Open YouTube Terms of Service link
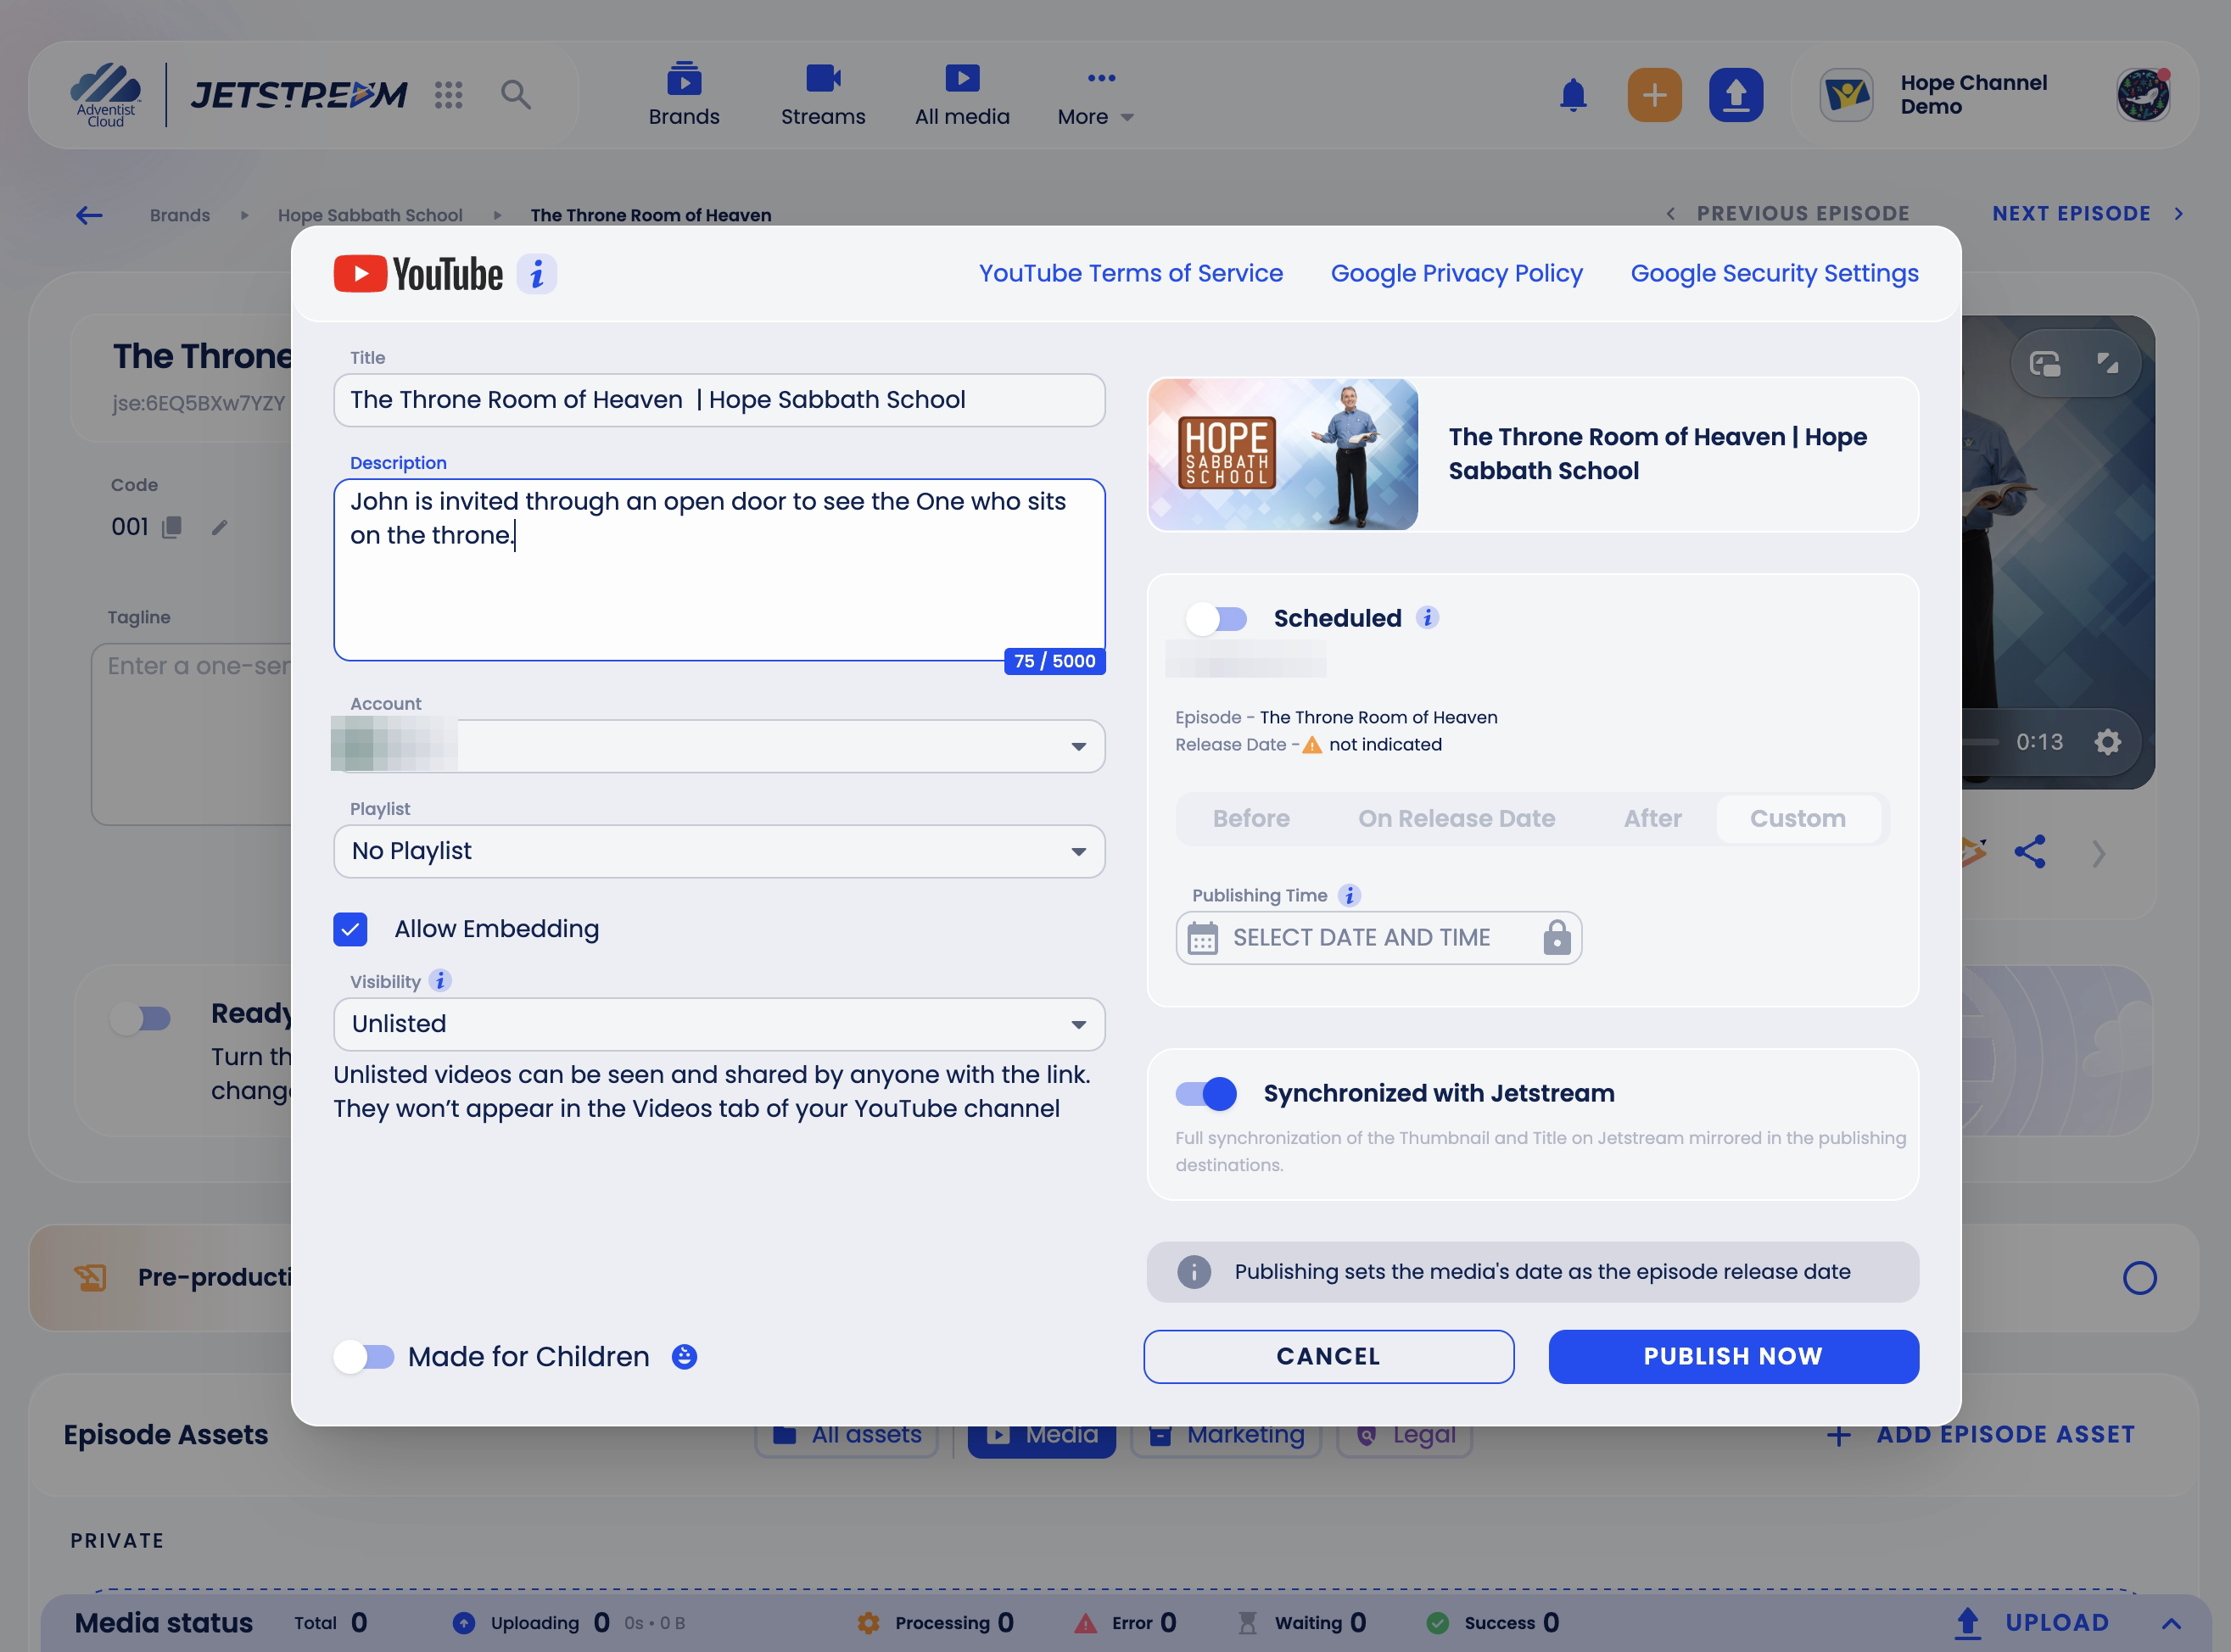 tap(1130, 273)
